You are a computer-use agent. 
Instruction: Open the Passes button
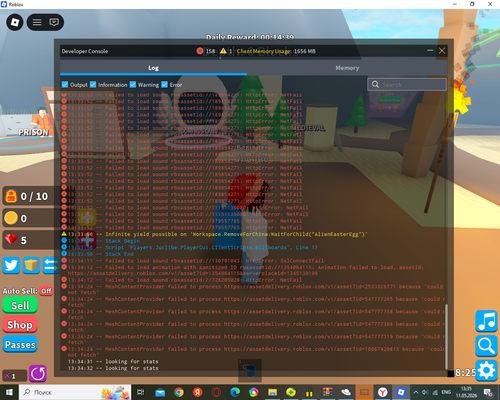pos(20,344)
